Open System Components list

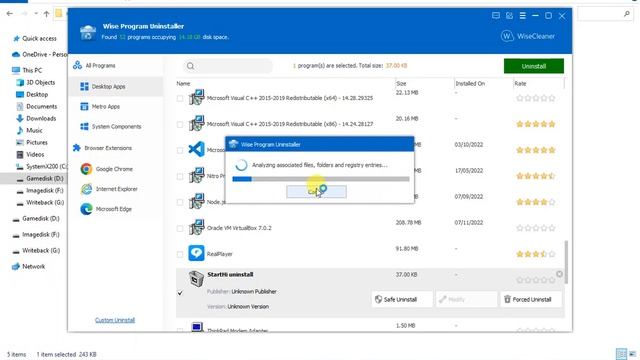[116, 127]
